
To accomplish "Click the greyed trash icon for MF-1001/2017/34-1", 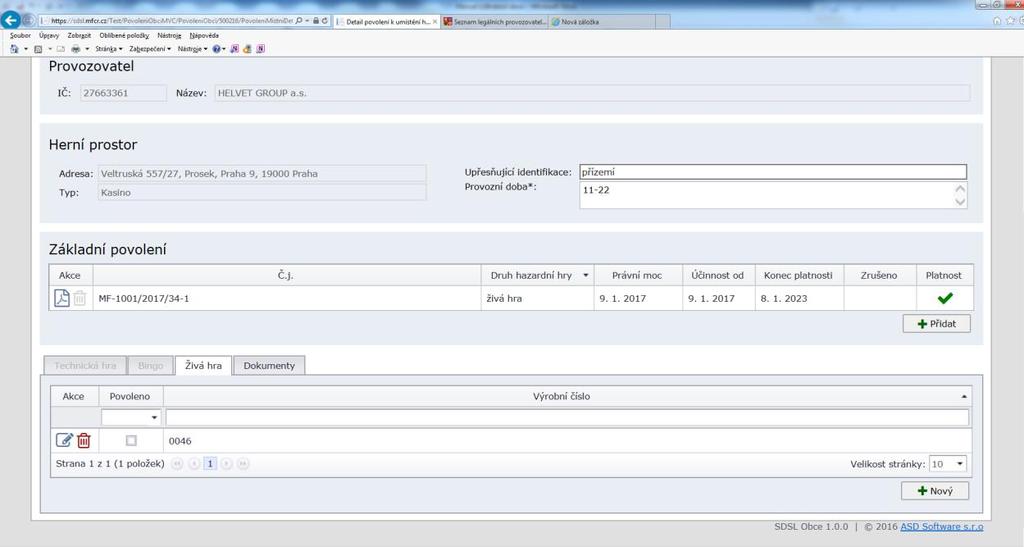I will pyautogui.click(x=80, y=298).
